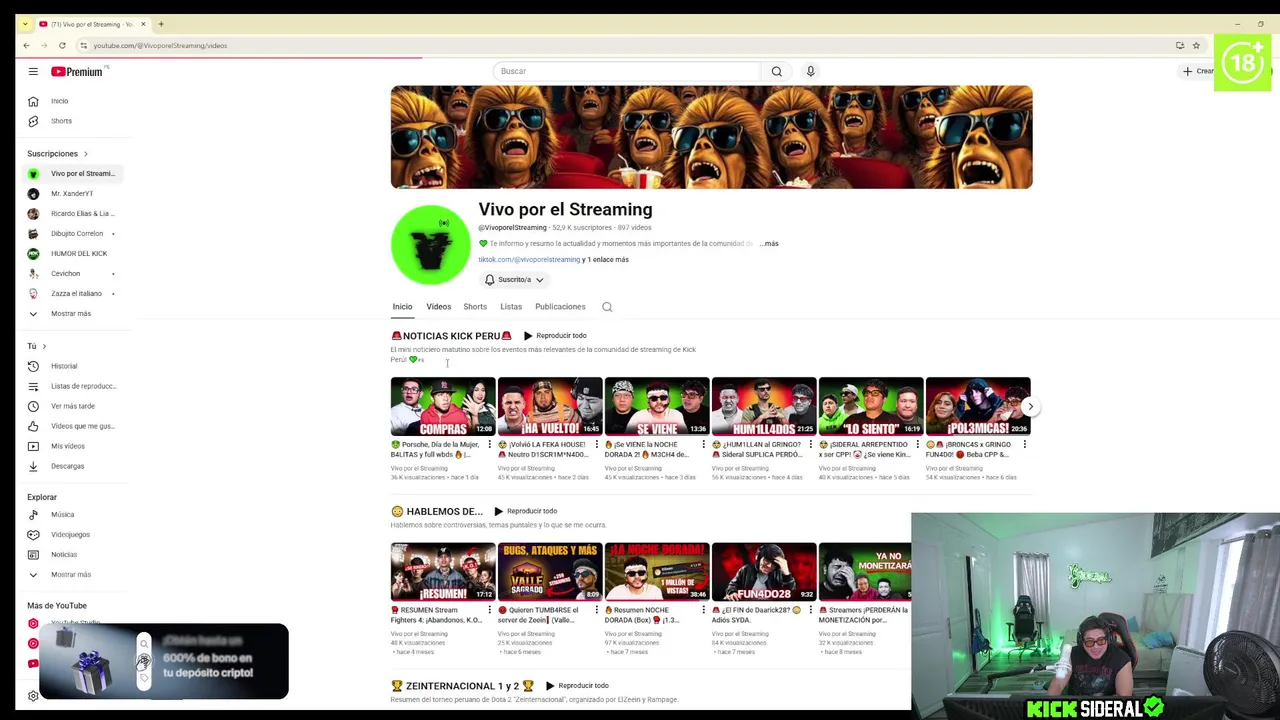Expand the Tú section arrow
The width and height of the screenshot is (1280, 720).
coord(44,346)
